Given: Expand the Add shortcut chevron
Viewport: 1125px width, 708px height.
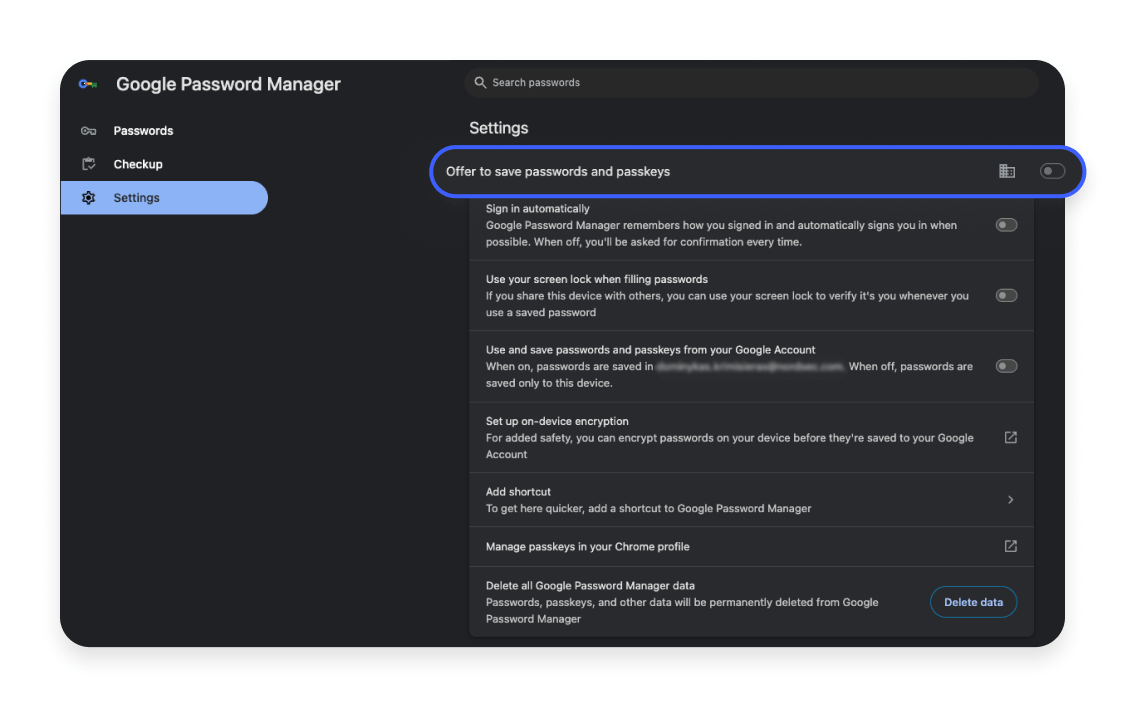Looking at the screenshot, I should [x=1009, y=499].
